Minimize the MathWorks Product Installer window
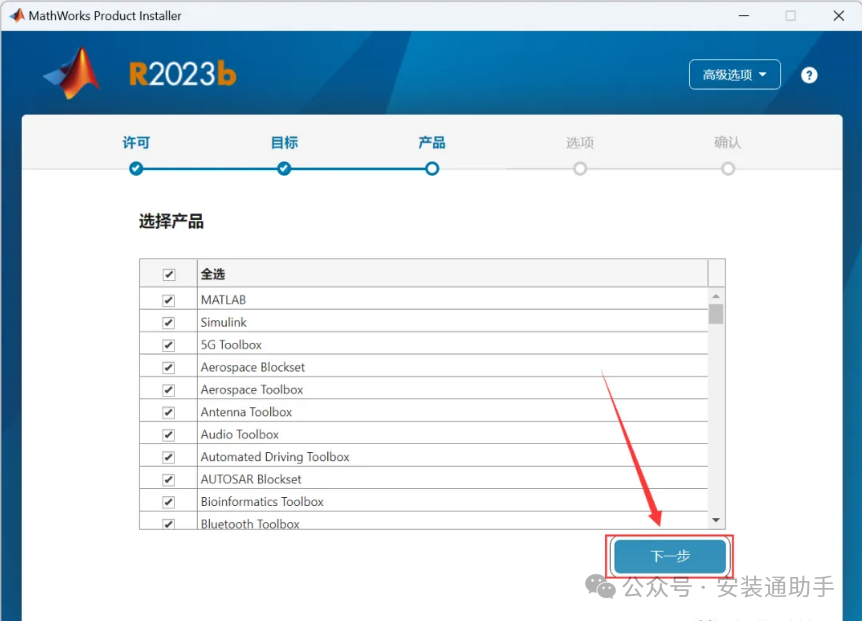 point(744,15)
